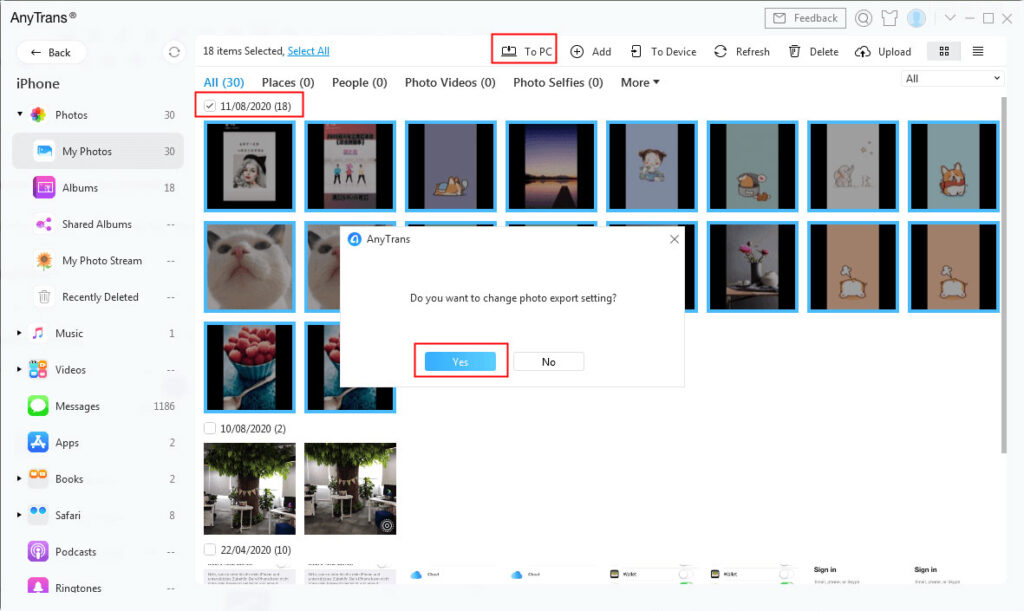
Task: Select the tree photo with live icon
Action: tap(350, 488)
